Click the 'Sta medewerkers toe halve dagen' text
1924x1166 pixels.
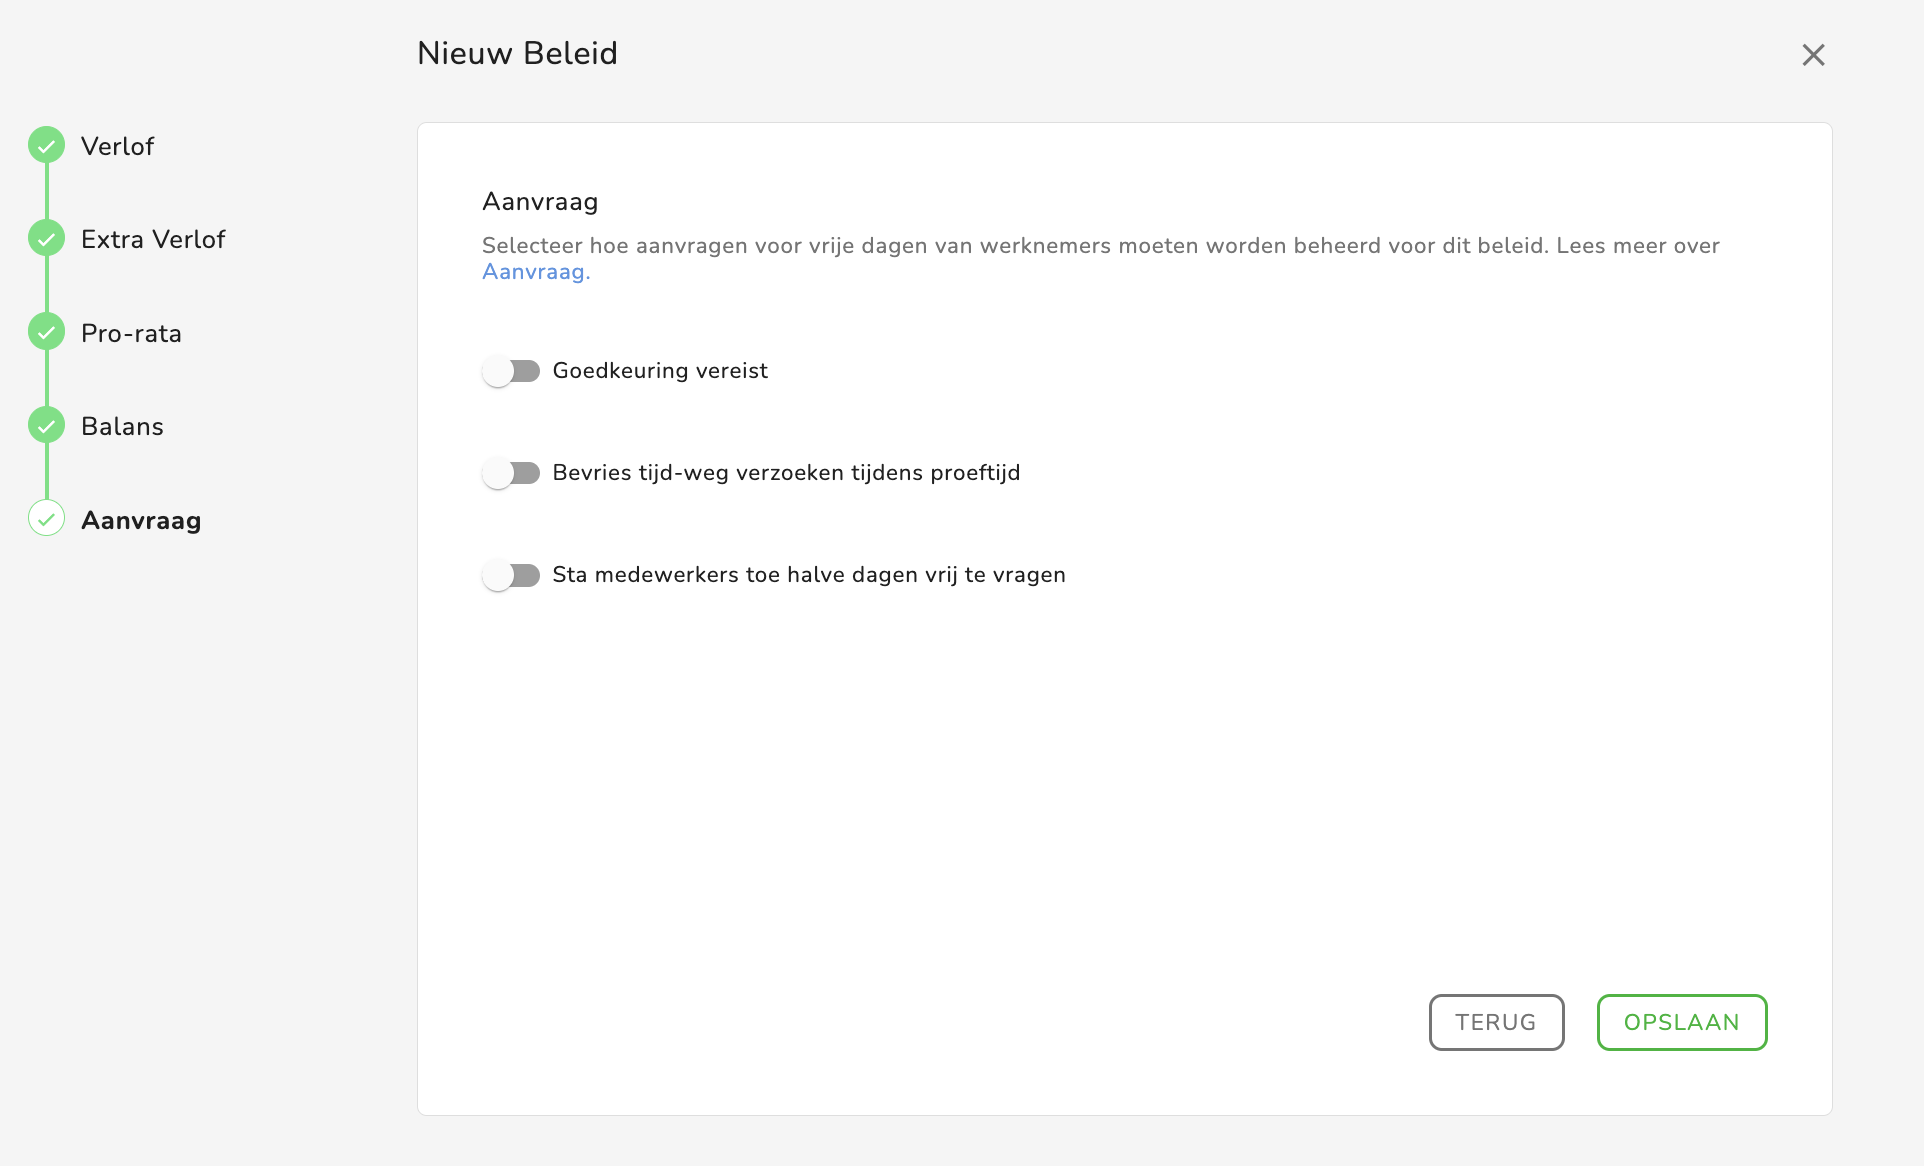[808, 575]
